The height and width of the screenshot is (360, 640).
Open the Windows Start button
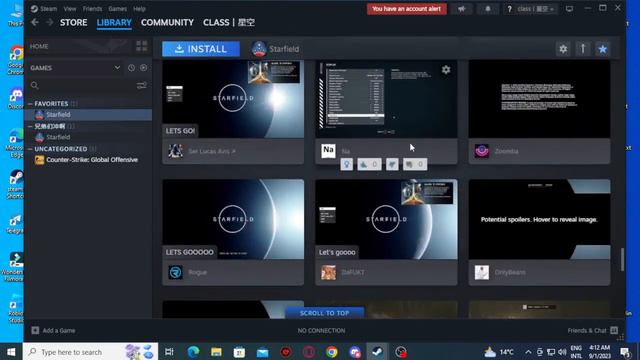(x=11, y=351)
